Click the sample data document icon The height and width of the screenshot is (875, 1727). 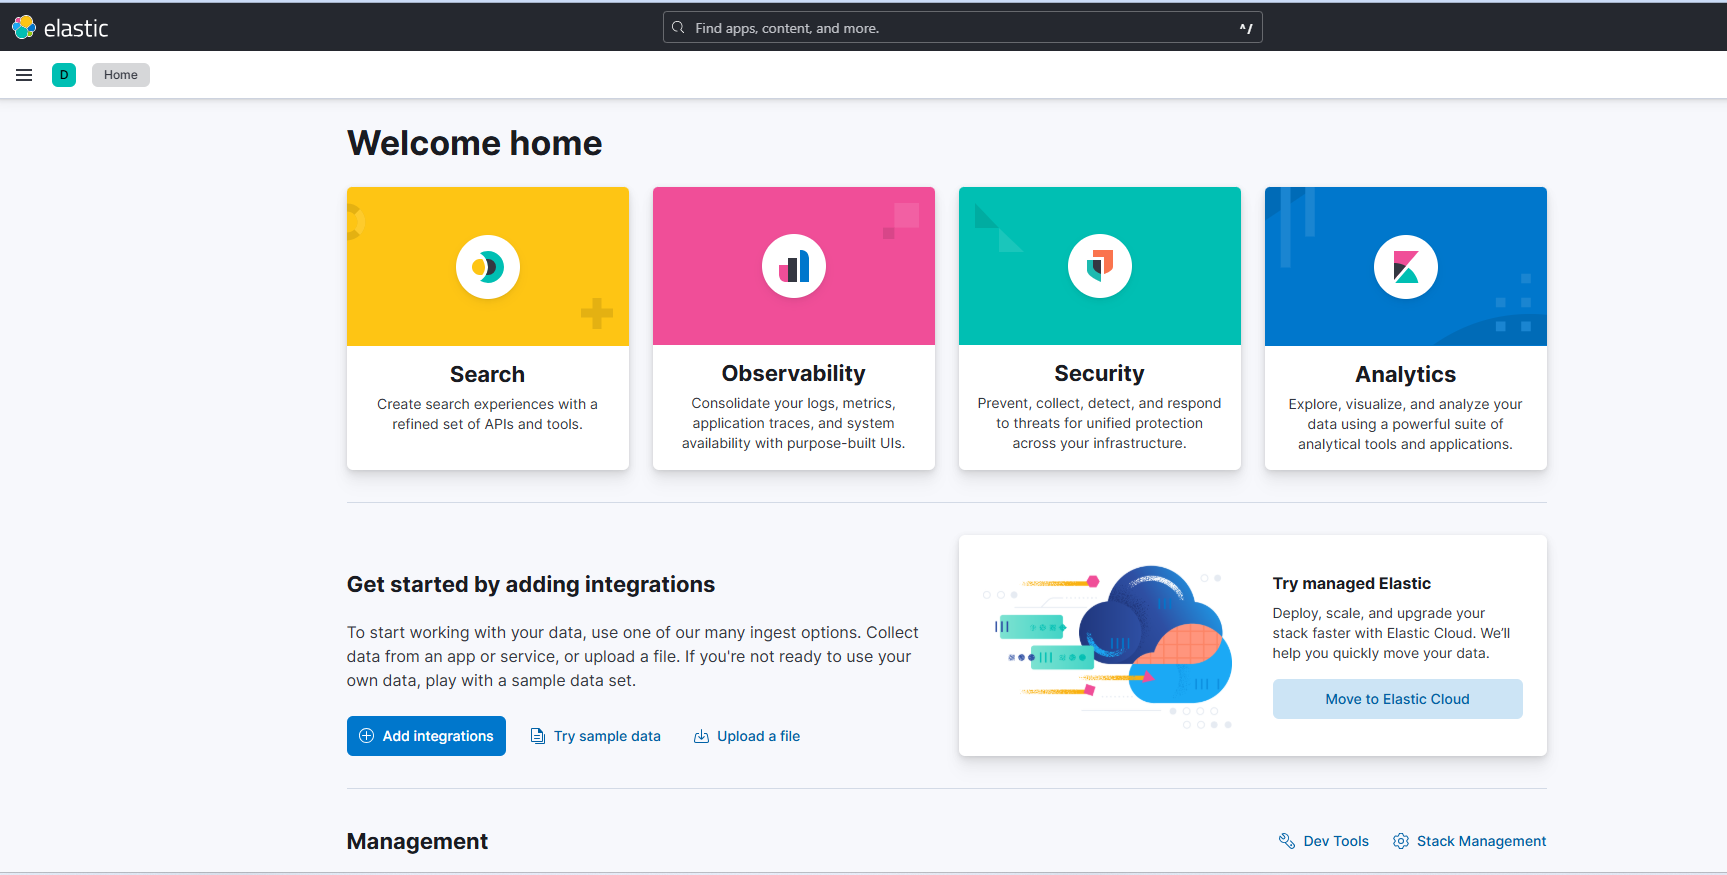pyautogui.click(x=538, y=736)
